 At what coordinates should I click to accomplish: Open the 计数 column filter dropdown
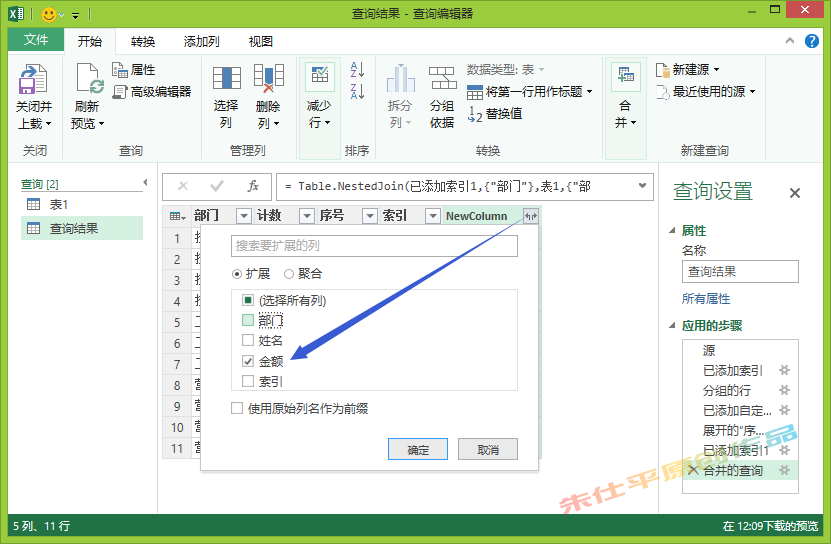click(307, 216)
